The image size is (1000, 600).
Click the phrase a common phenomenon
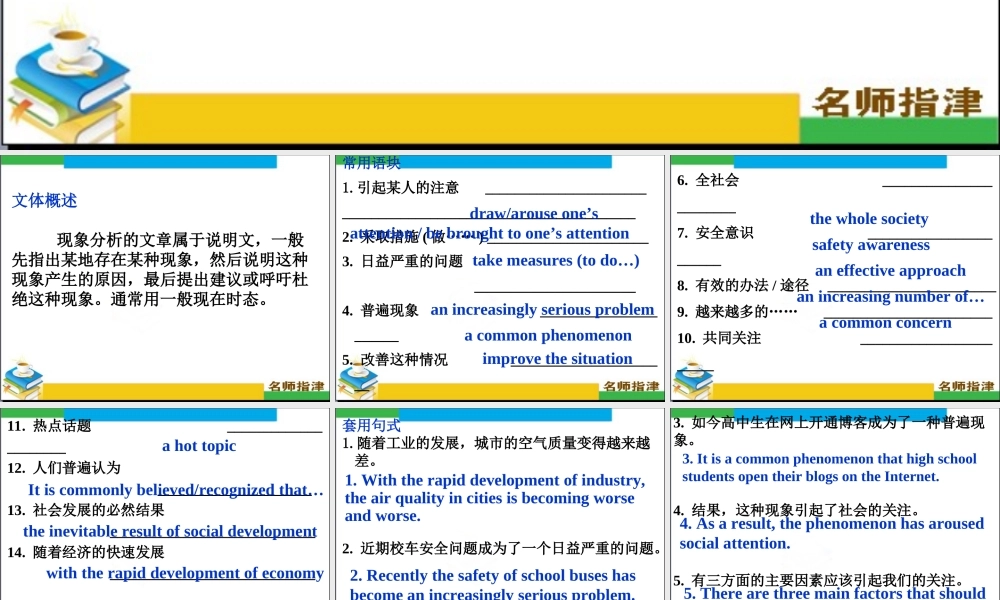click(547, 335)
